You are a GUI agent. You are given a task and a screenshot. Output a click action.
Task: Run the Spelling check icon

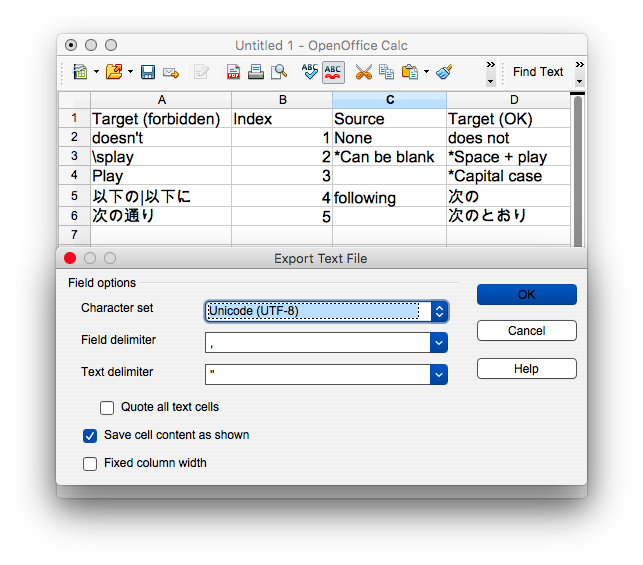[x=310, y=71]
